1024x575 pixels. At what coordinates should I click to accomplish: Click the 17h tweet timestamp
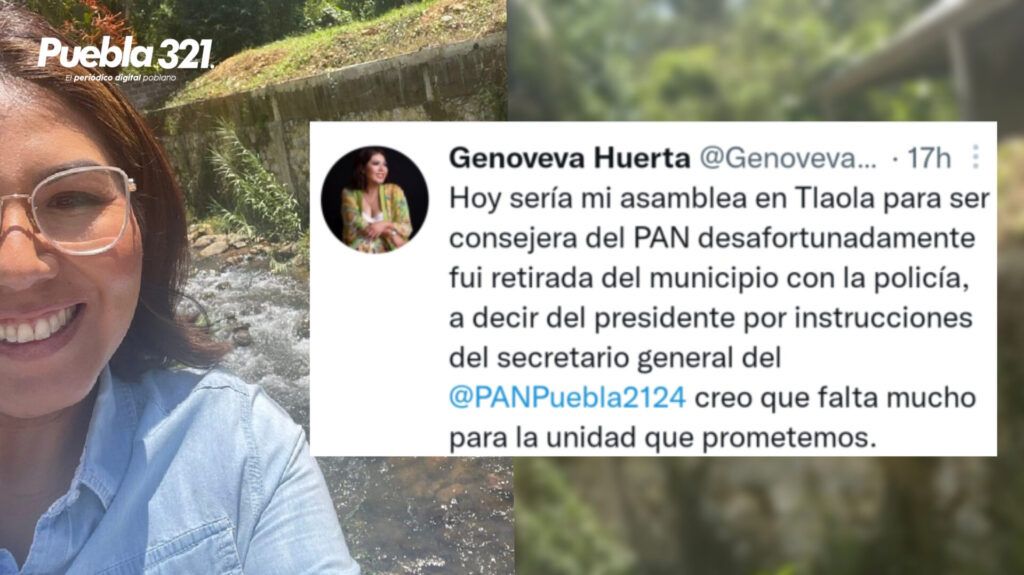click(929, 158)
